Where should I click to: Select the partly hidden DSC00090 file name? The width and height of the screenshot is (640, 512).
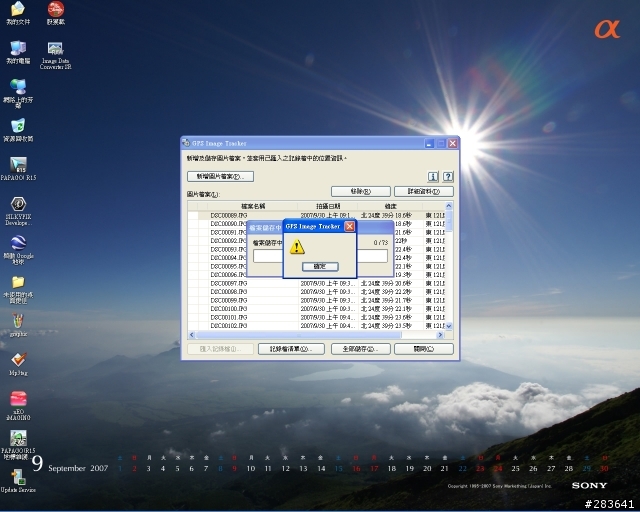click(x=228, y=224)
